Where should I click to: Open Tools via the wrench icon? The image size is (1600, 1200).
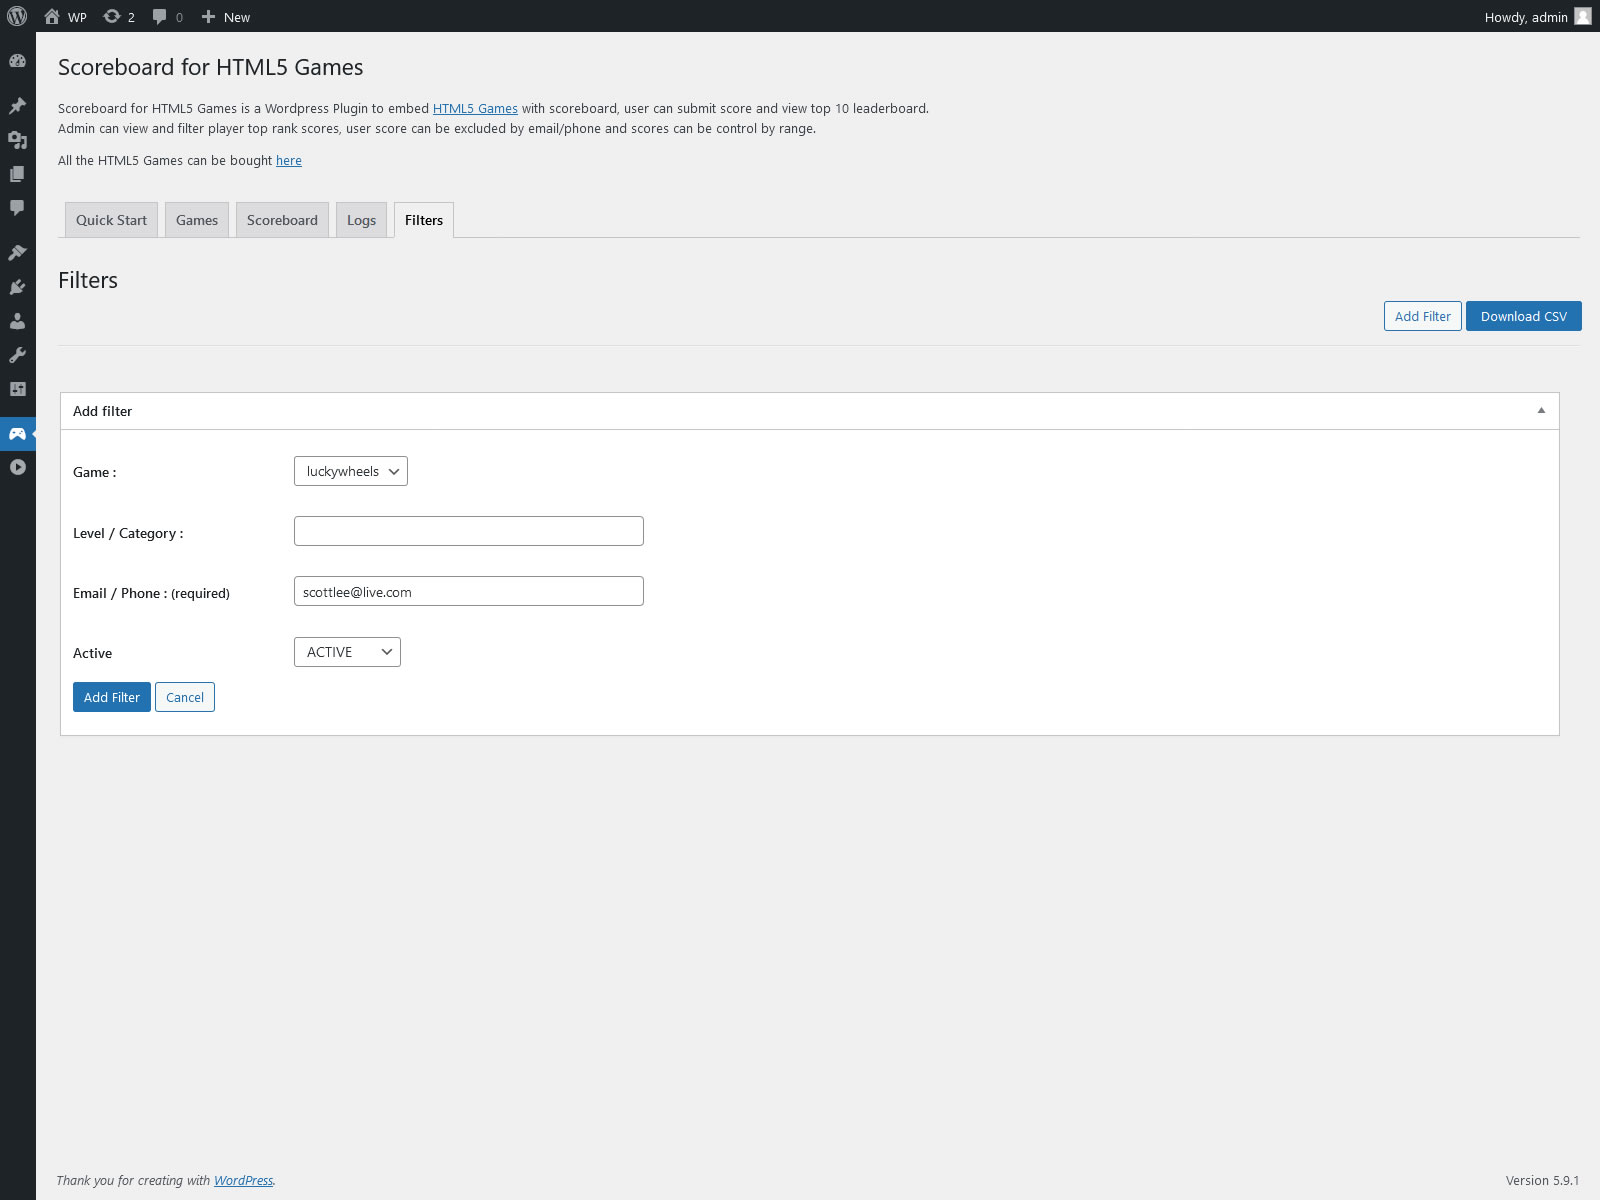click(x=17, y=355)
